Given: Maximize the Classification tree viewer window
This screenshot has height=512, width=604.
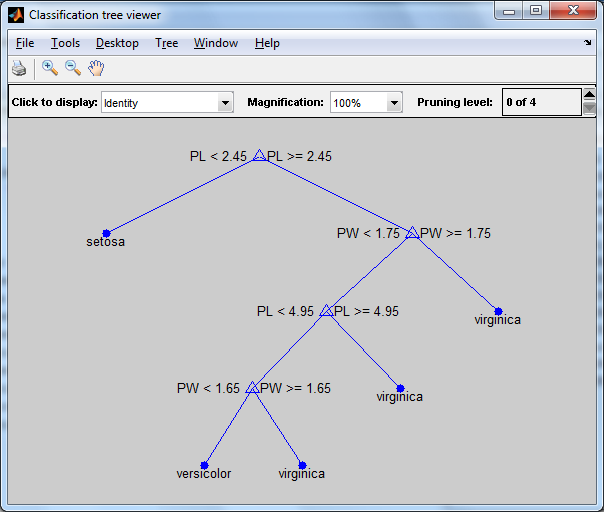Looking at the screenshot, I should coord(536,11).
